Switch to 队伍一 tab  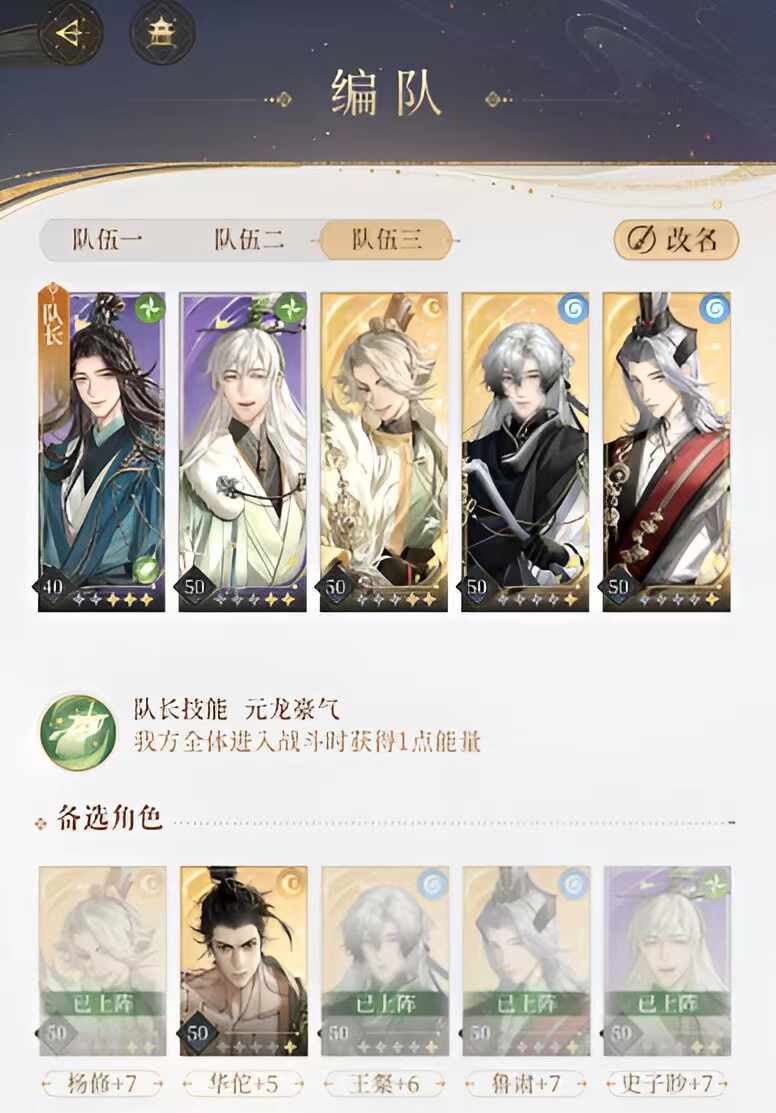point(106,240)
